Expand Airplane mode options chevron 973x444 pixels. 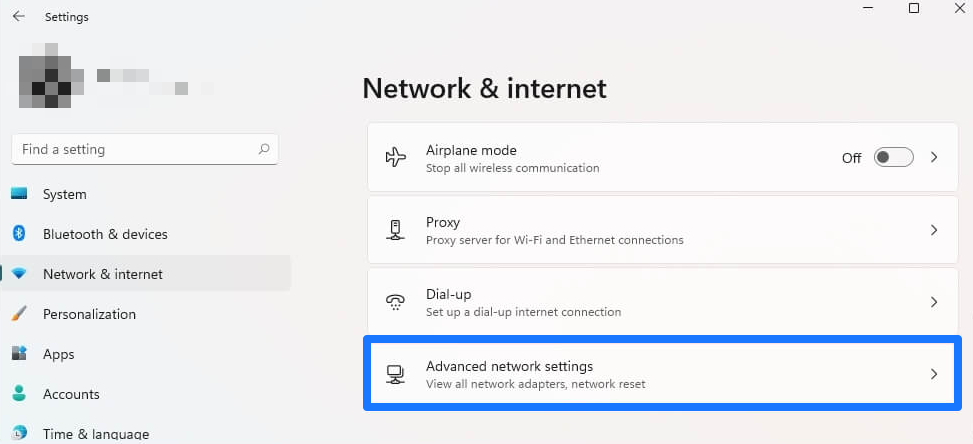(933, 158)
